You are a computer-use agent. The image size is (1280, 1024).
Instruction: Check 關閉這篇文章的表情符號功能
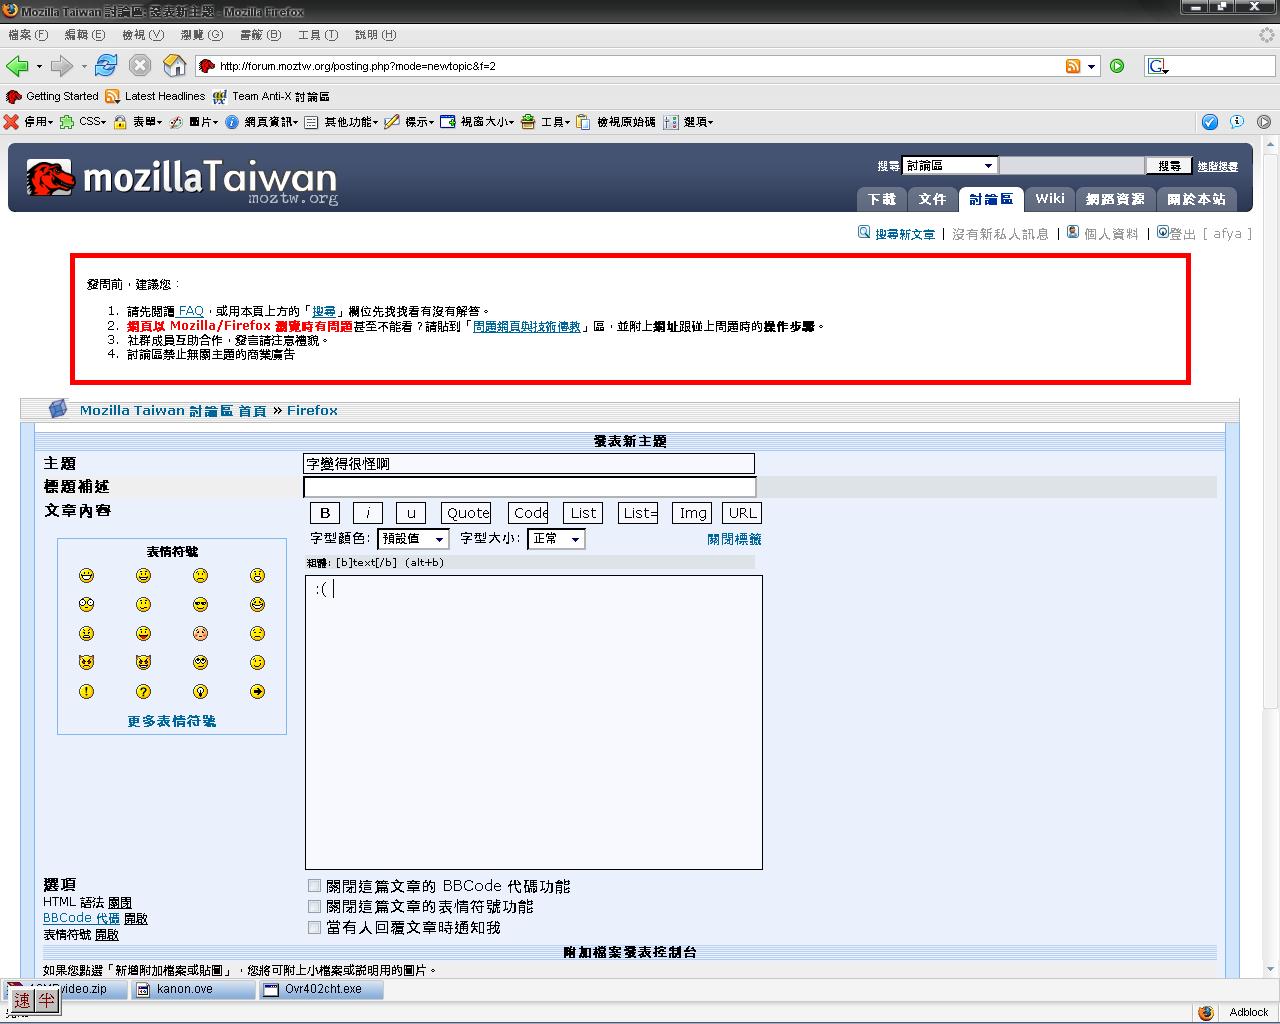click(x=314, y=906)
